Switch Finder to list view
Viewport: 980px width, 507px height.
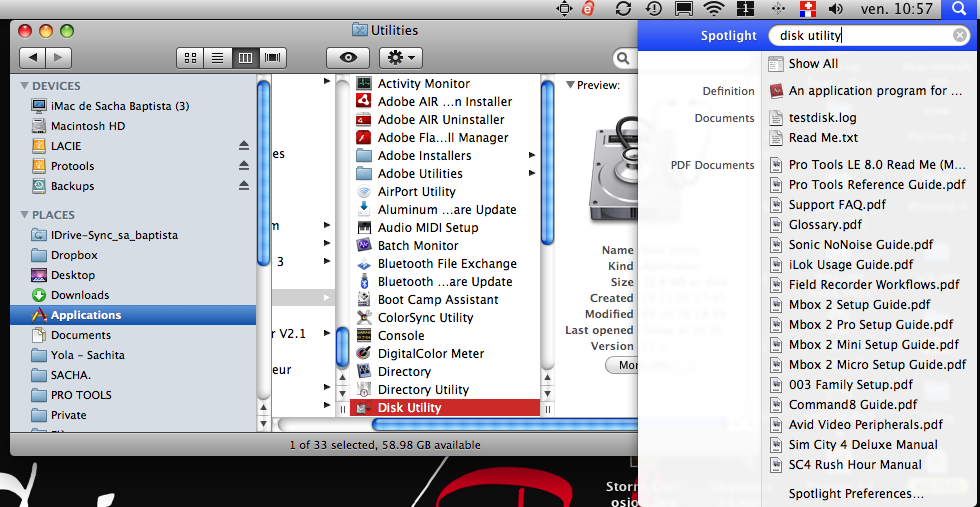click(218, 58)
